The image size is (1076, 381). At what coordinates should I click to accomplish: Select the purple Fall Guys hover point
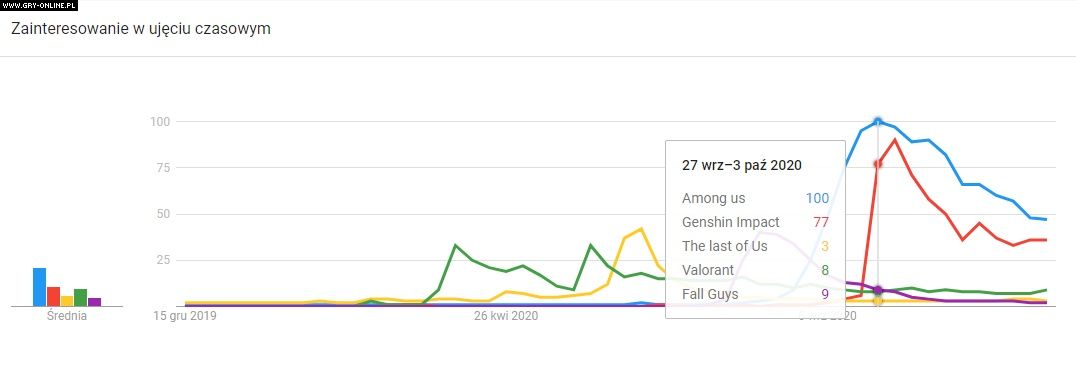(x=878, y=290)
